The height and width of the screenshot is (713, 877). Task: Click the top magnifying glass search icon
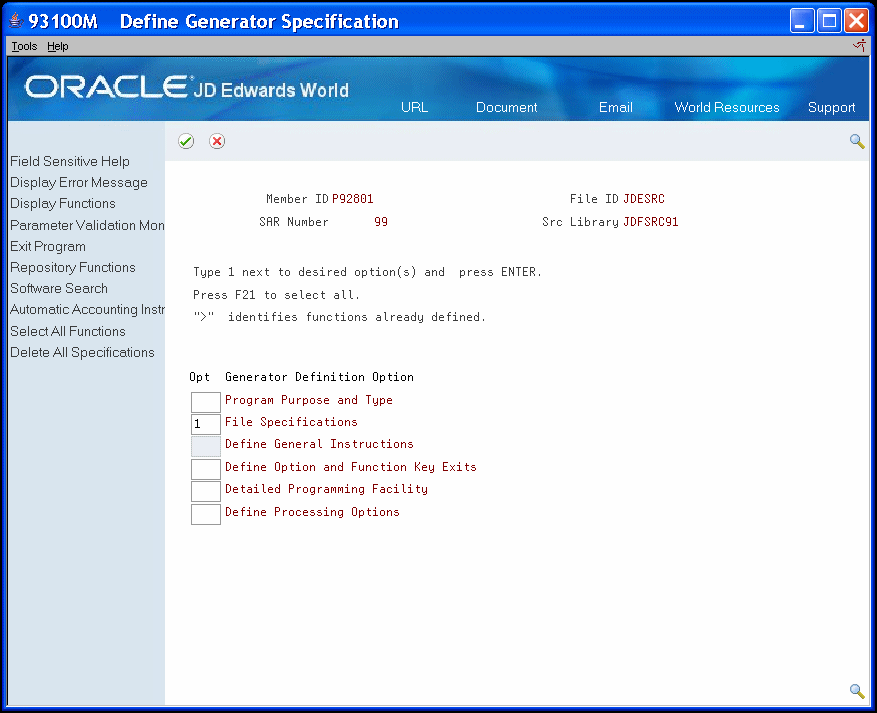pyautogui.click(x=857, y=141)
